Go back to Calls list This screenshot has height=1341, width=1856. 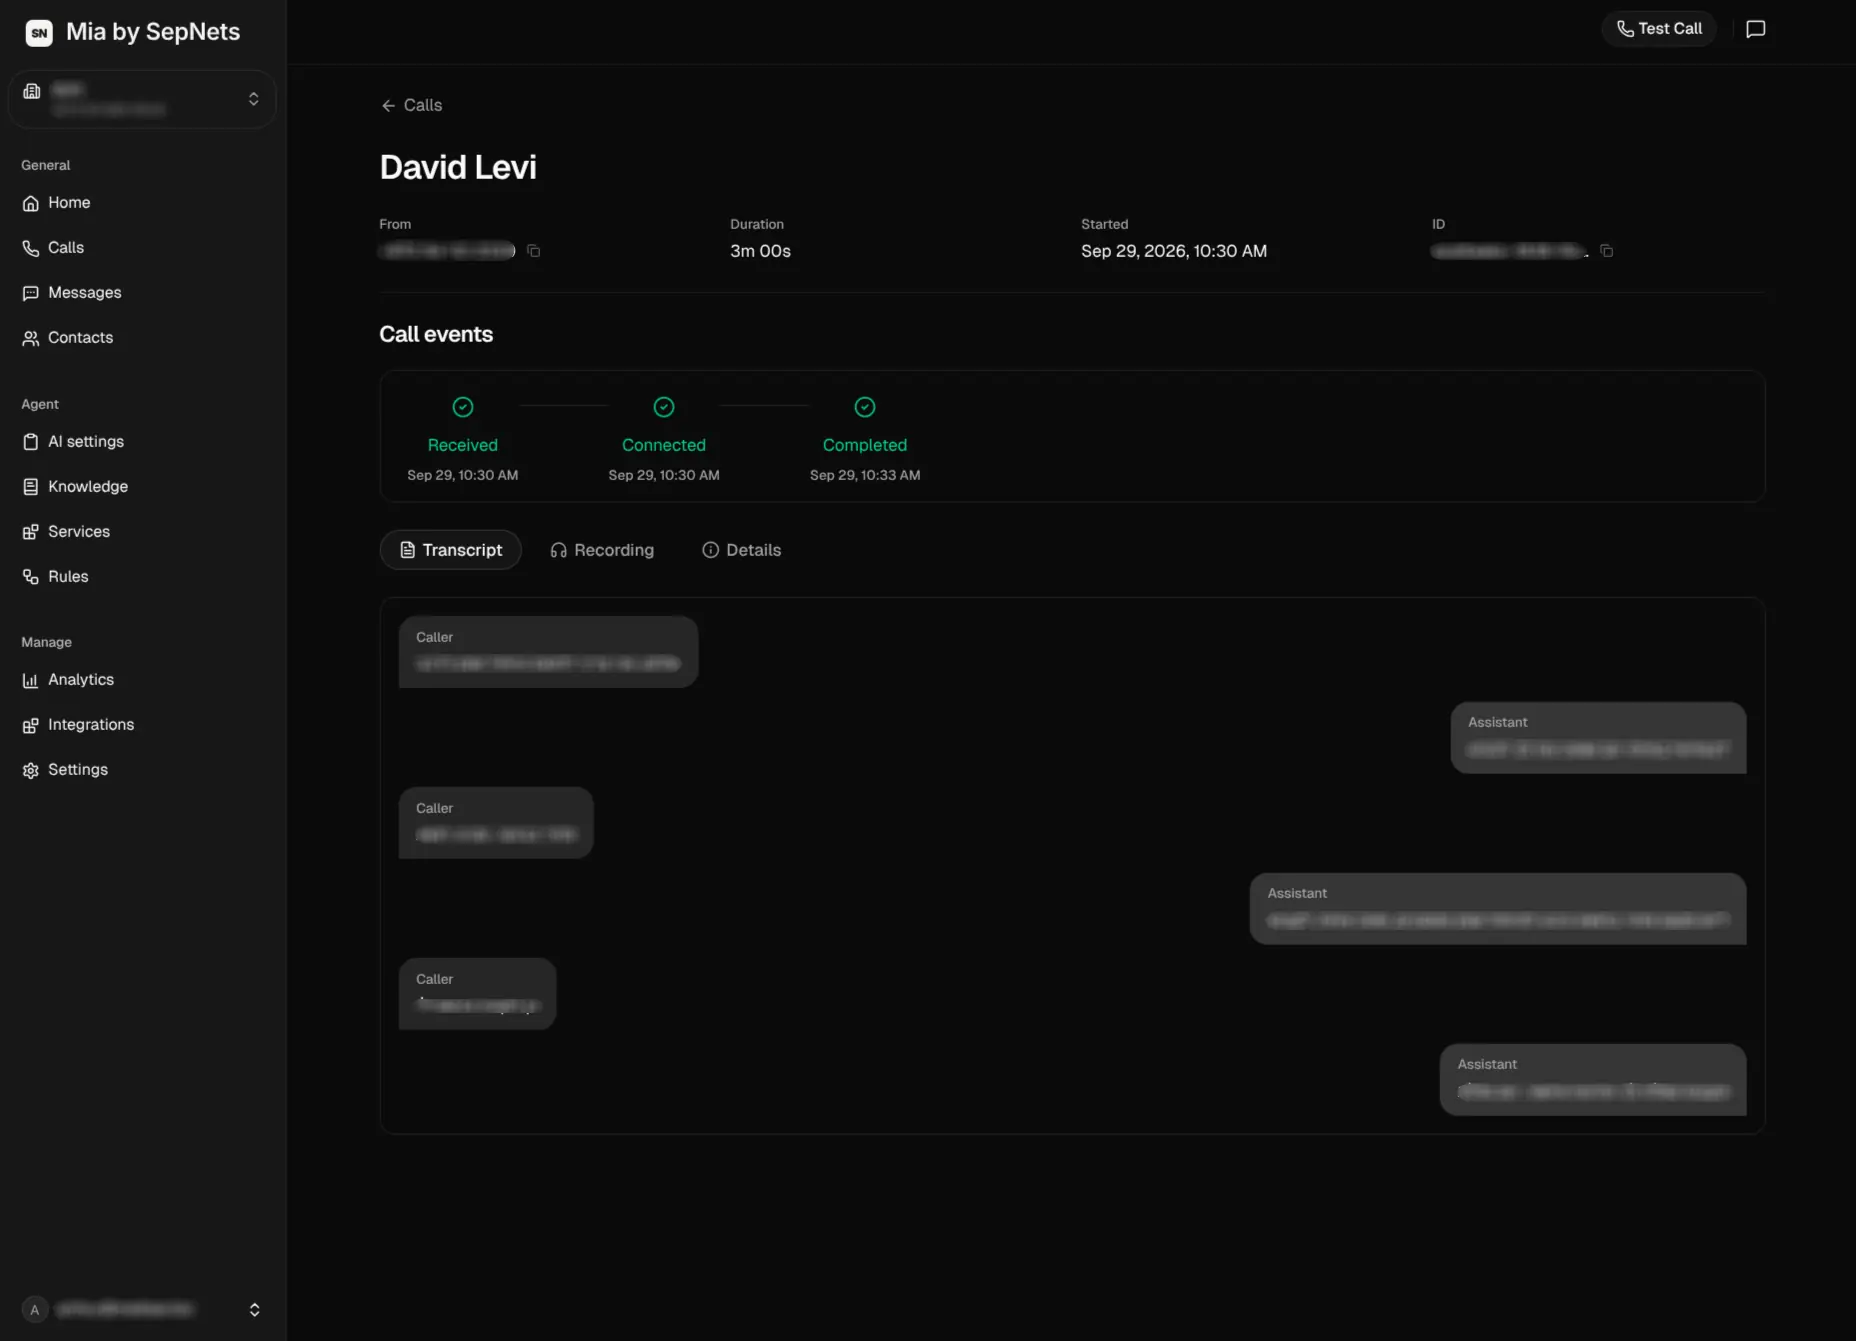click(411, 106)
